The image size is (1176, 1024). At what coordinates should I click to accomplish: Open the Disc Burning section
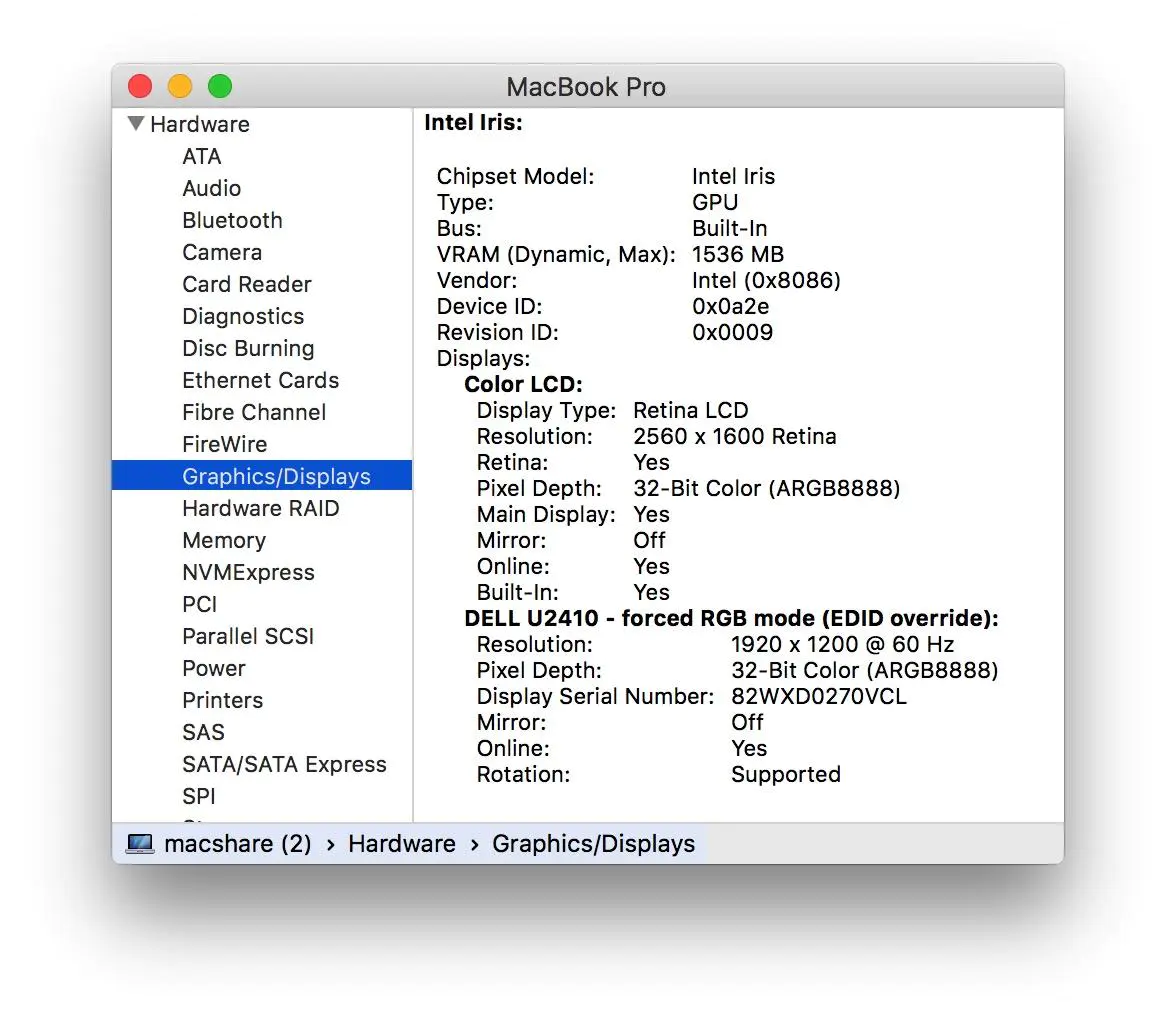coord(248,349)
